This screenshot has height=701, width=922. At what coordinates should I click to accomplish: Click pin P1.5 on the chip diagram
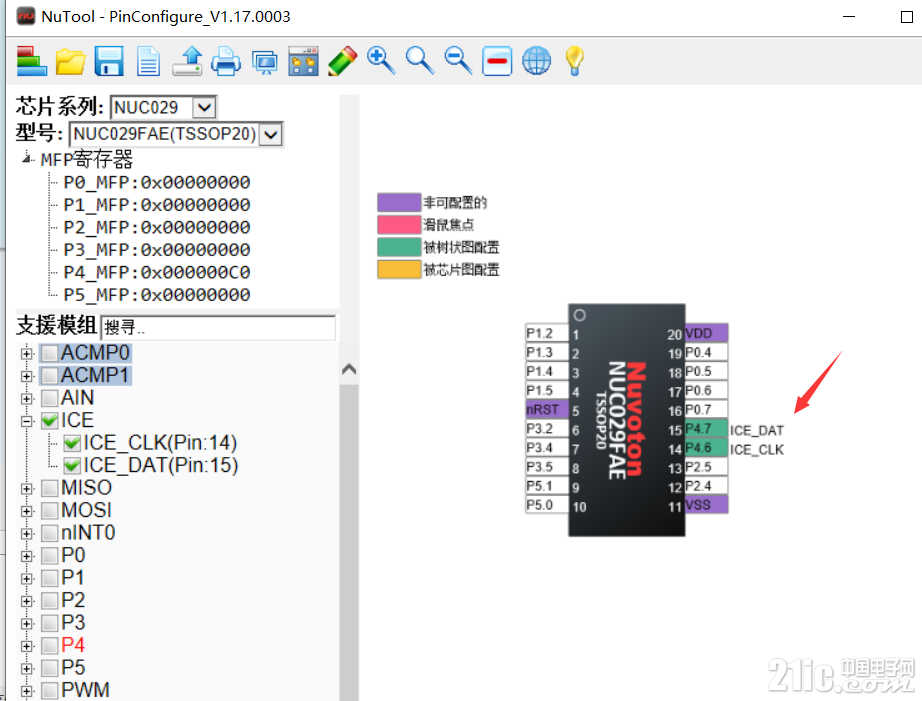(x=546, y=390)
